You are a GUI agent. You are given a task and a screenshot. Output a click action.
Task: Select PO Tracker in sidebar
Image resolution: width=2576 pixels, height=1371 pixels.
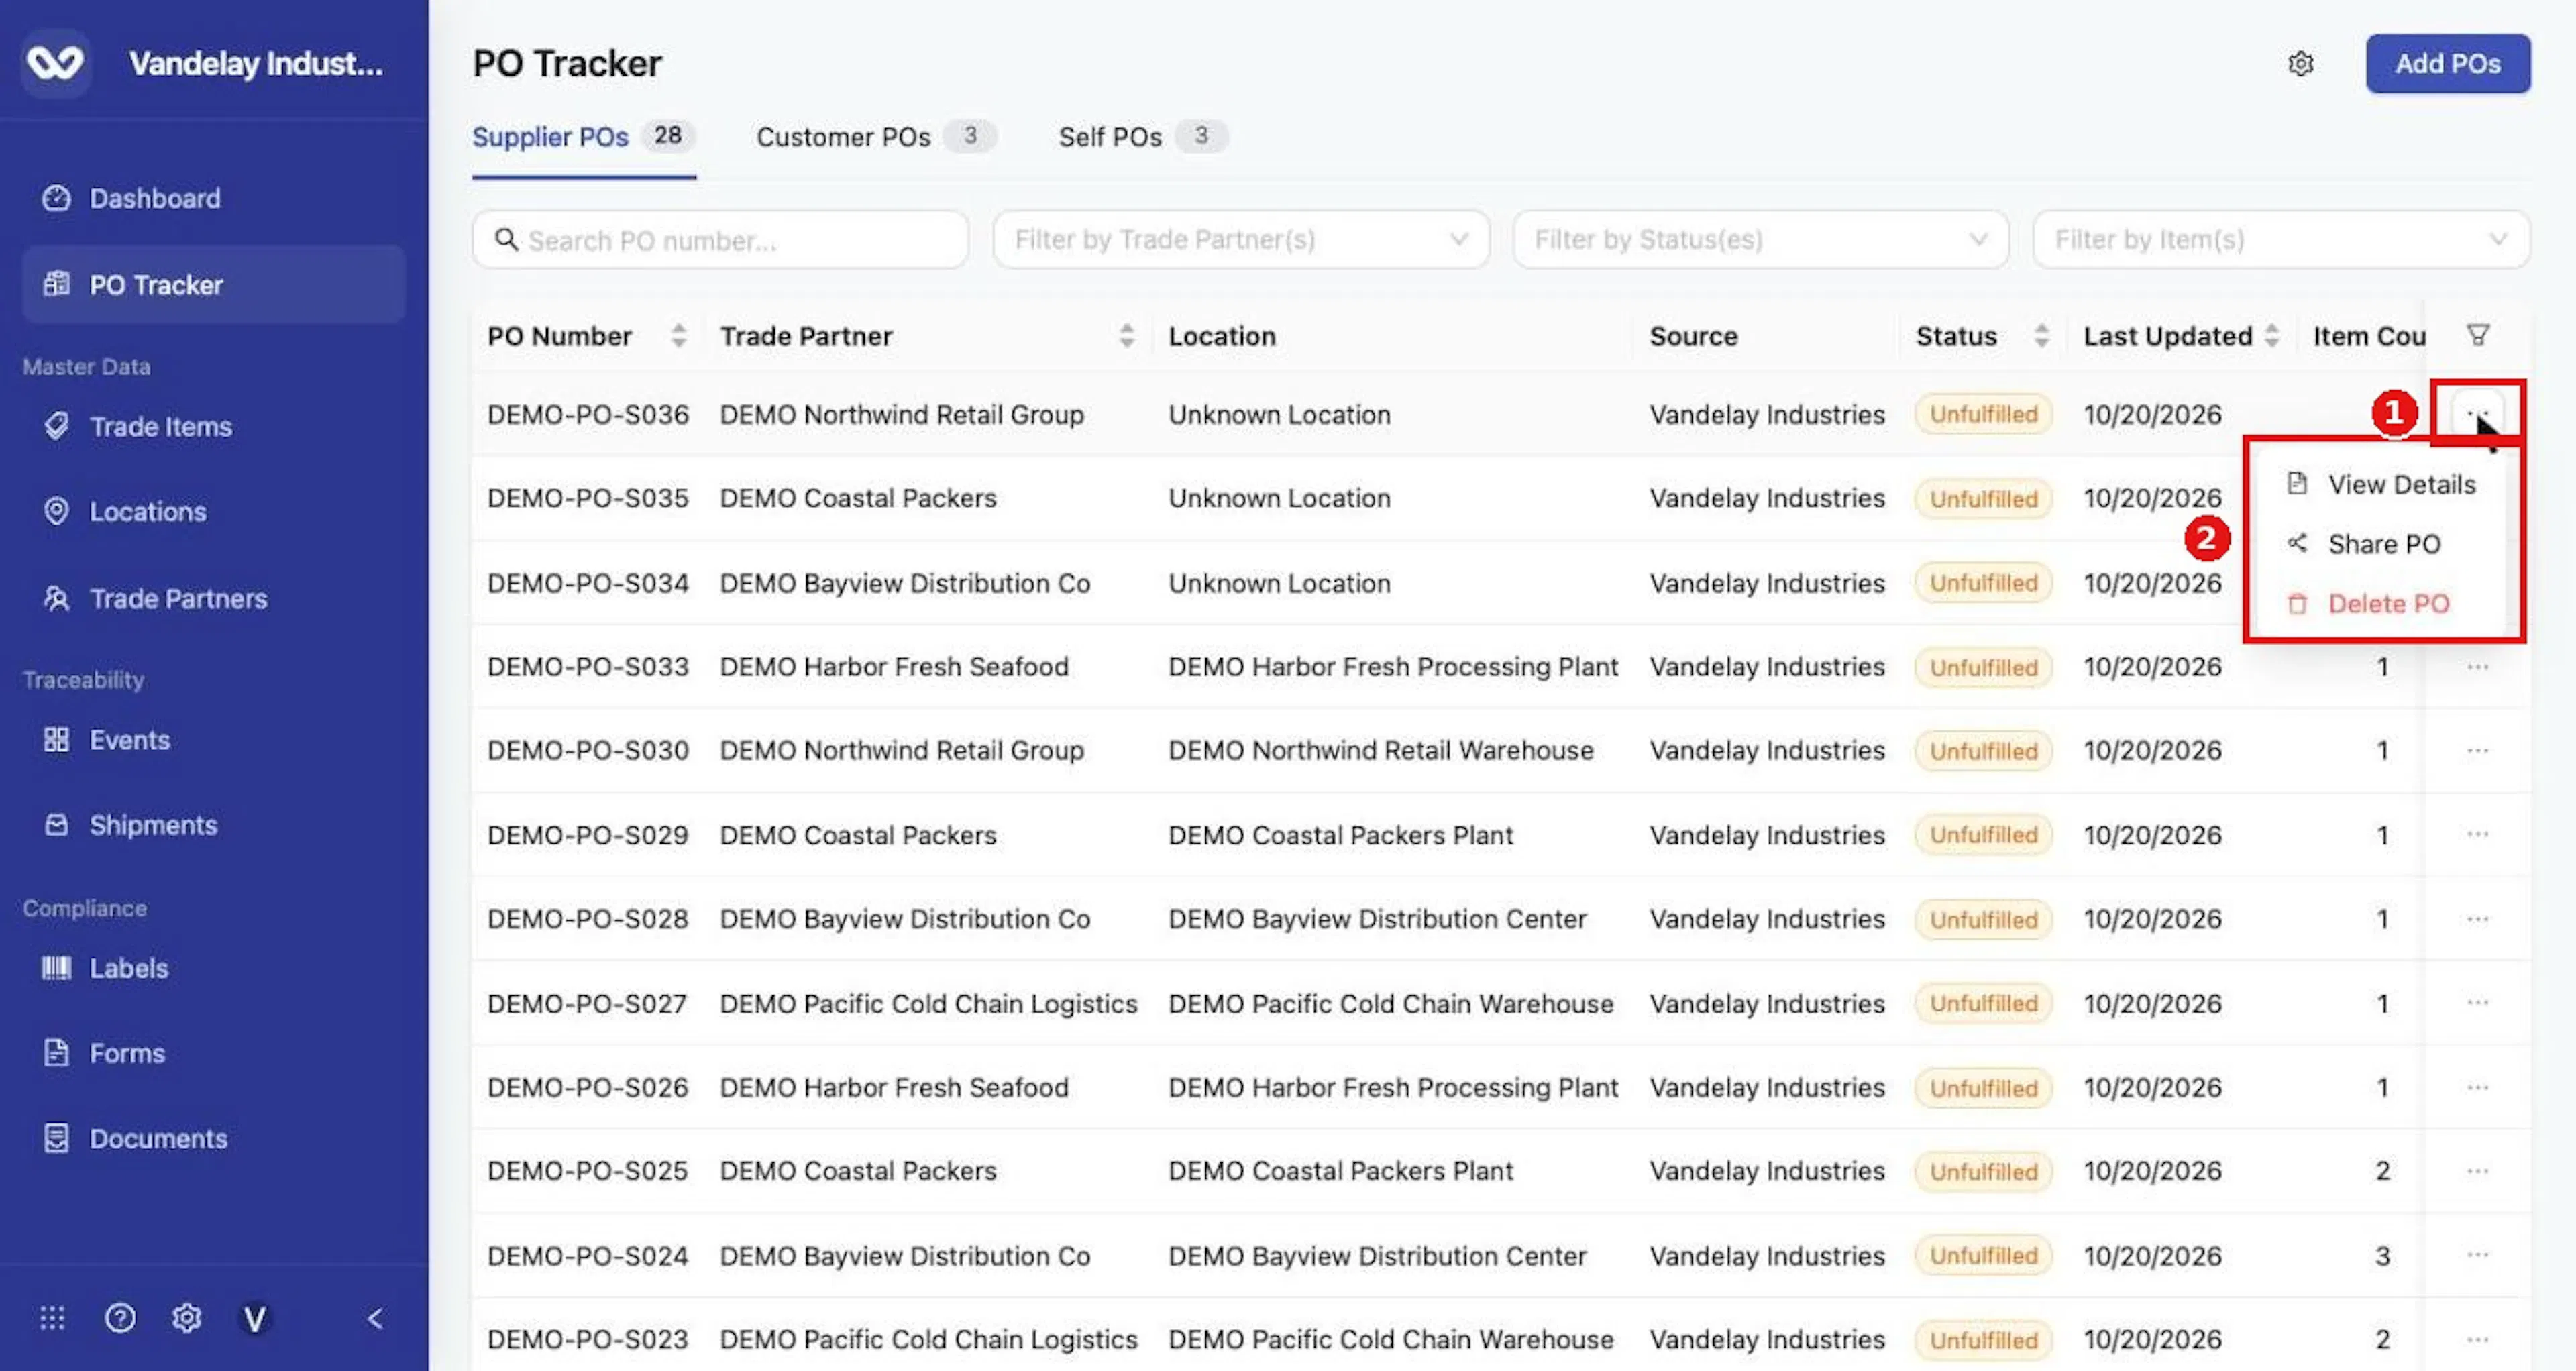click(x=213, y=285)
